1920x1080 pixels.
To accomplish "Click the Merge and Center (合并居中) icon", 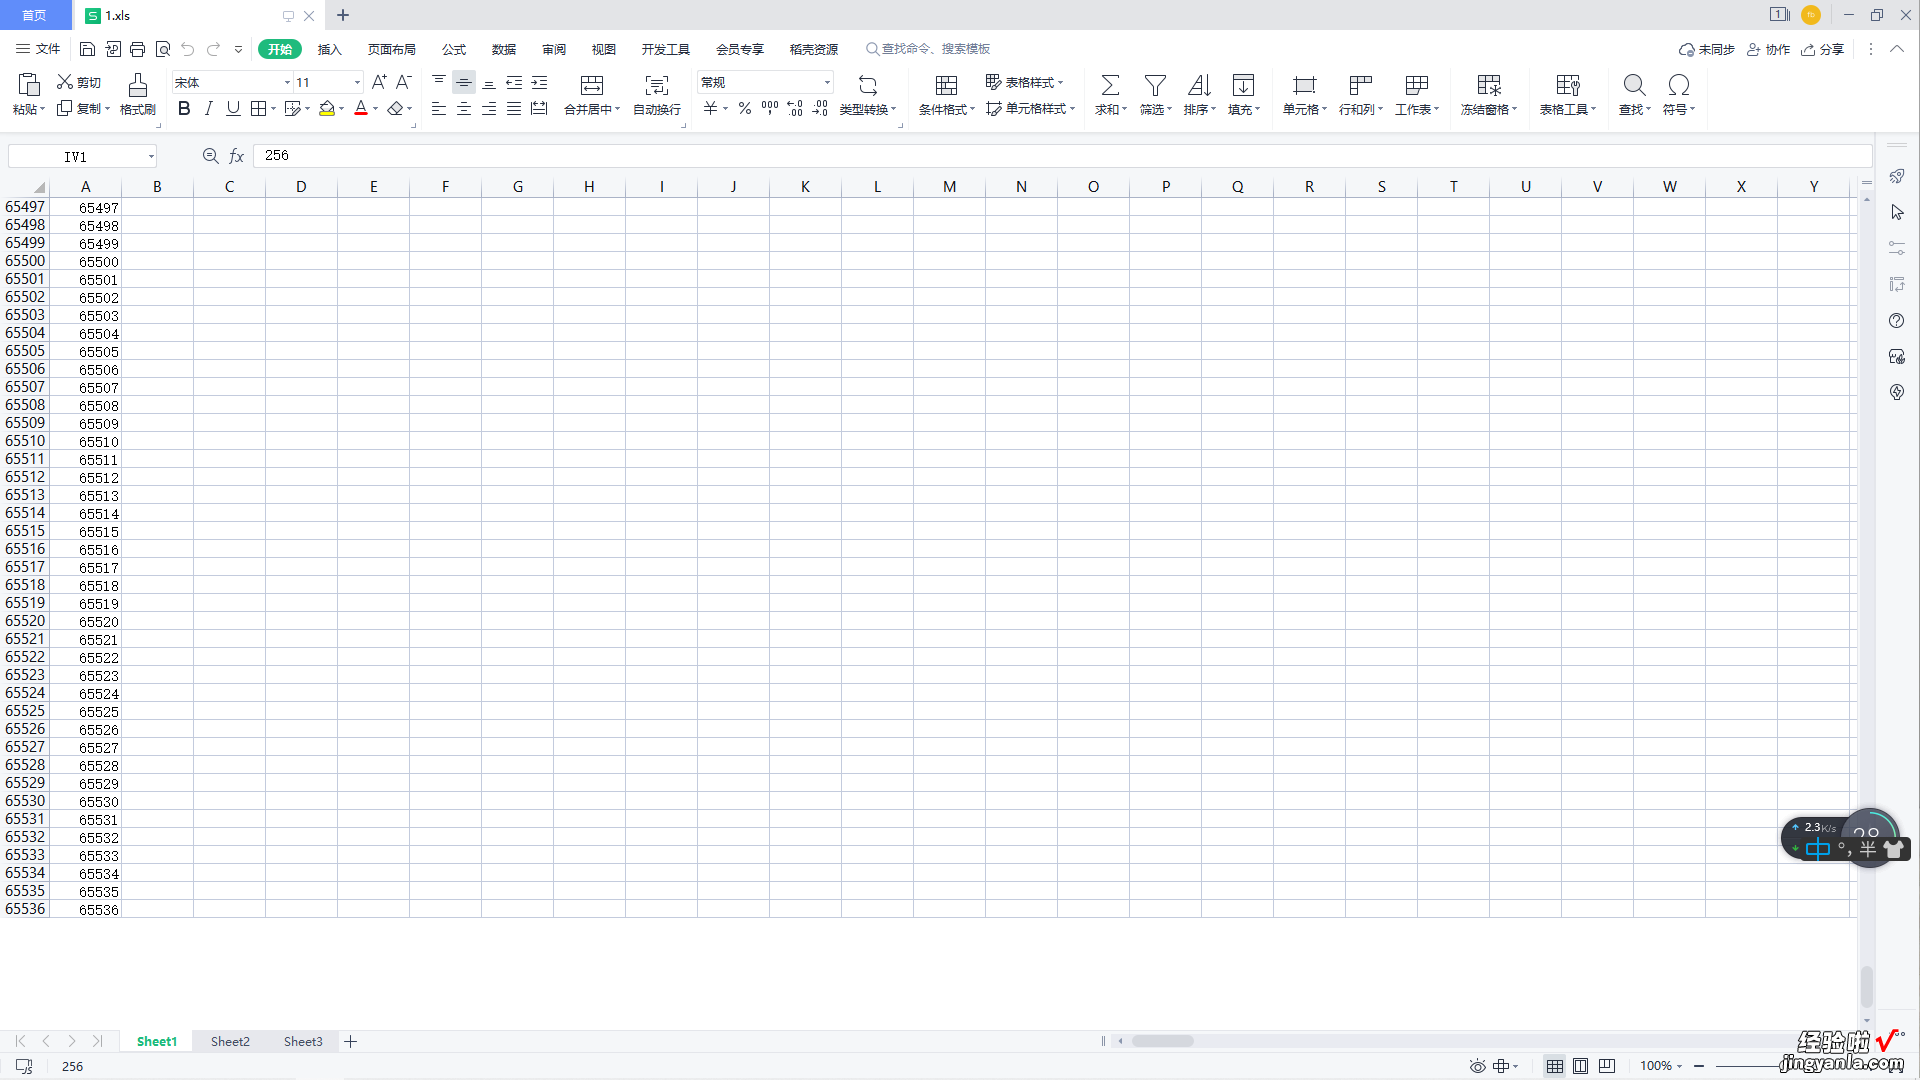I will (592, 85).
